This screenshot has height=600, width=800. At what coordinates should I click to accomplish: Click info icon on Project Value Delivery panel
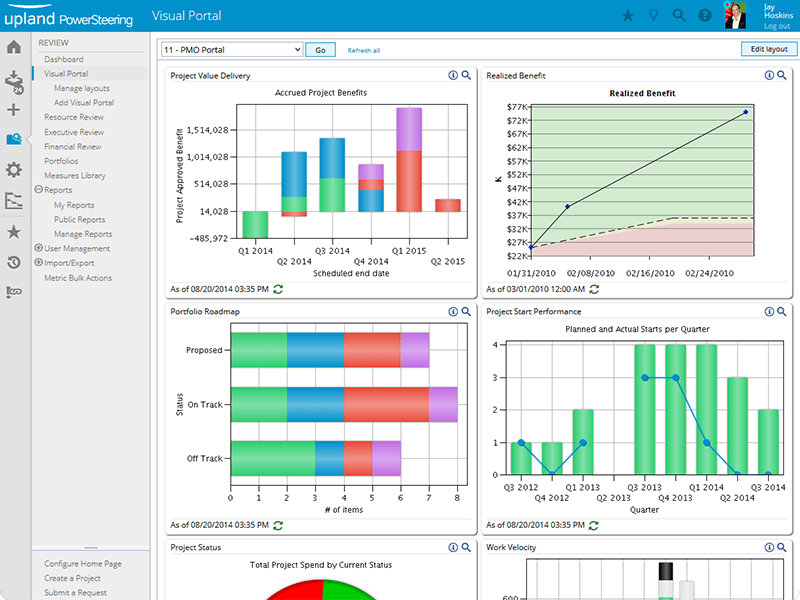(453, 75)
